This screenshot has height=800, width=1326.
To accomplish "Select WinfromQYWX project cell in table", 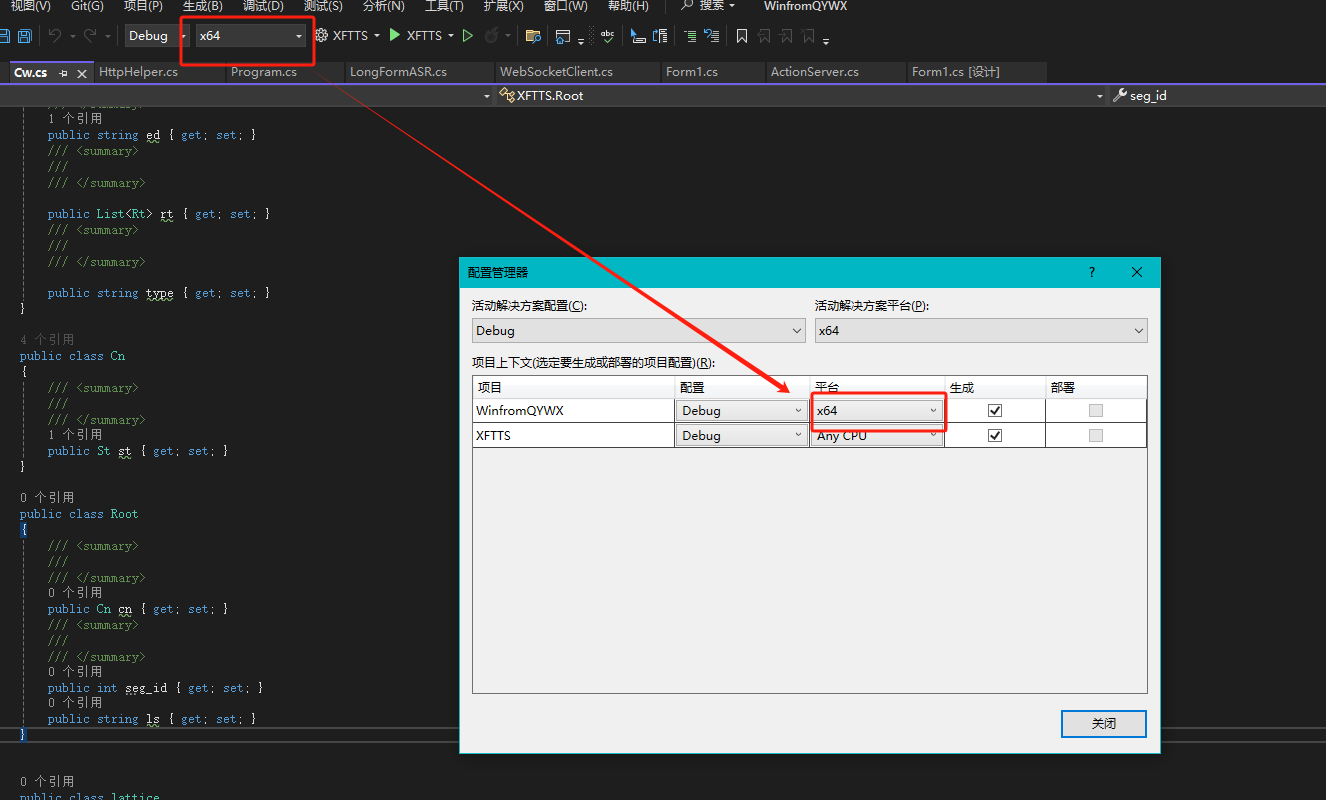I will click(x=574, y=410).
